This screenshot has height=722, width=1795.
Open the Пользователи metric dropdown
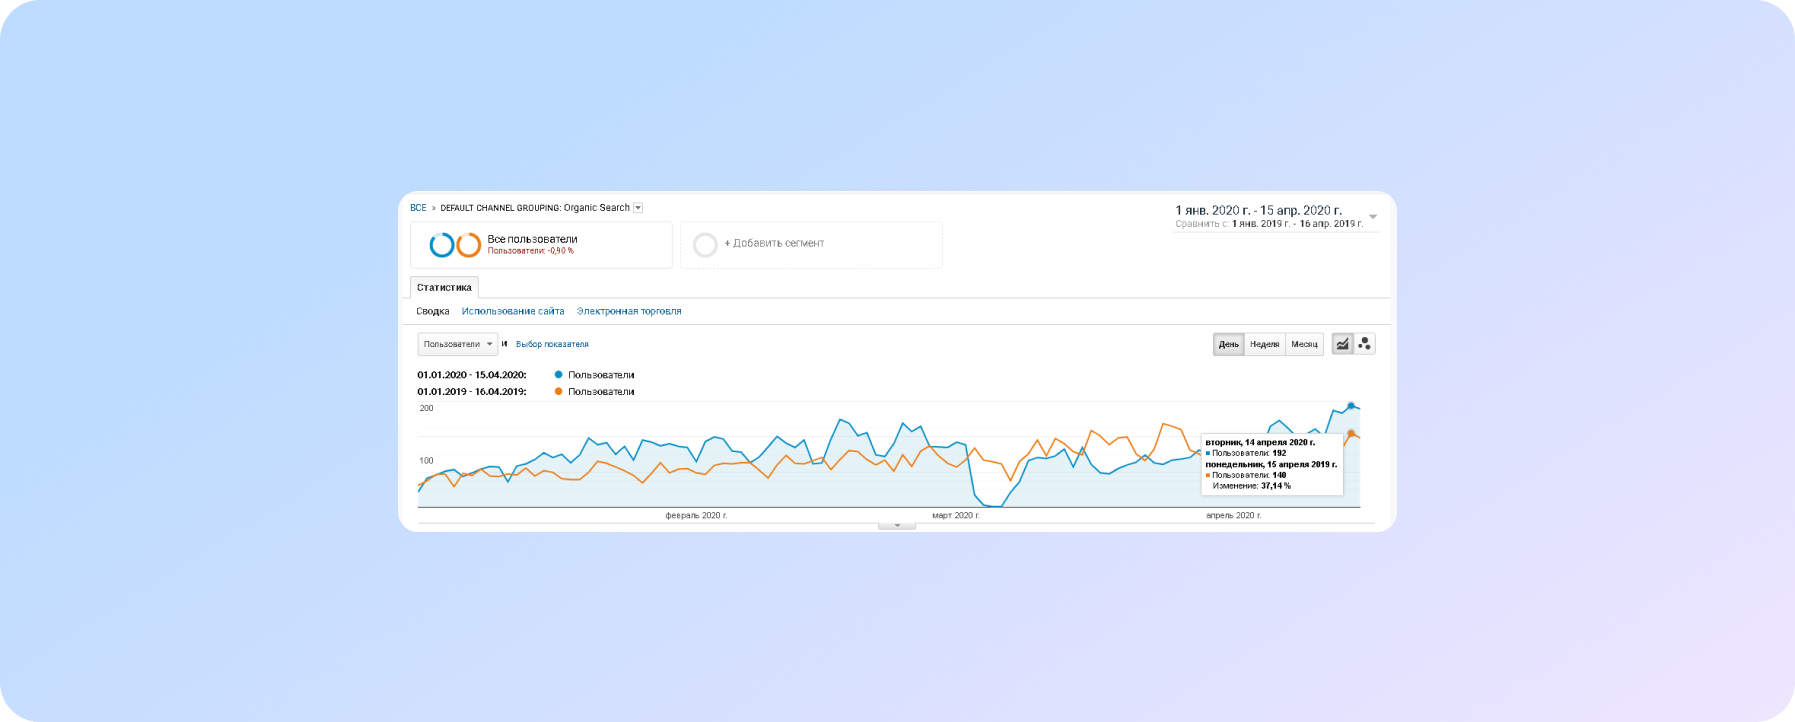(458, 344)
